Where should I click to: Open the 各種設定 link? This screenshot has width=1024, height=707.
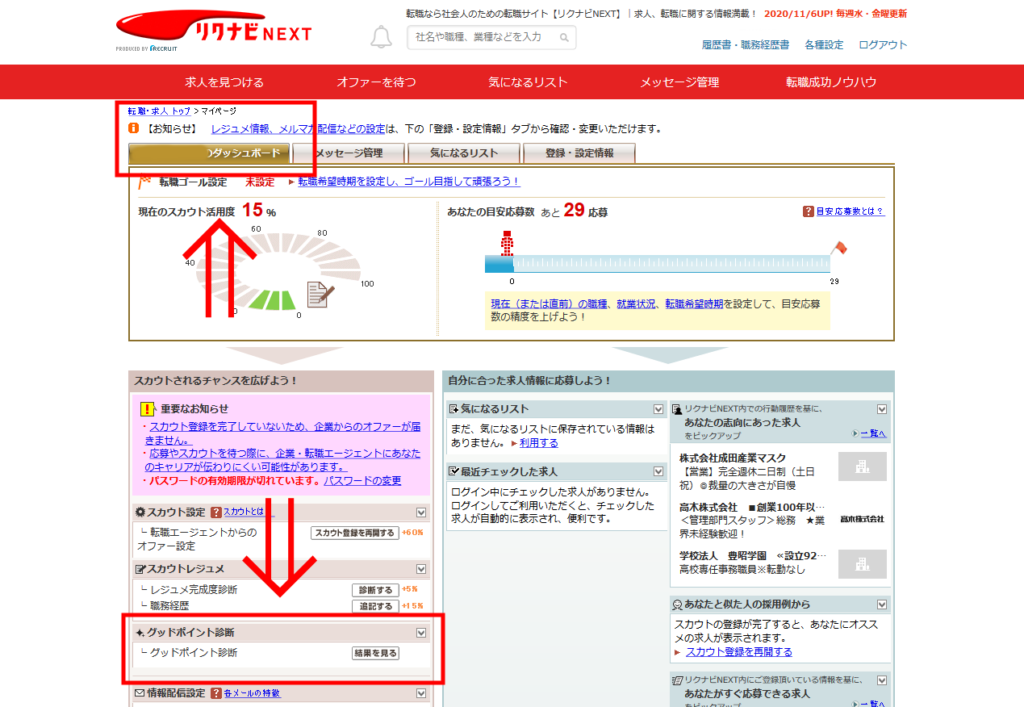pyautogui.click(x=824, y=44)
